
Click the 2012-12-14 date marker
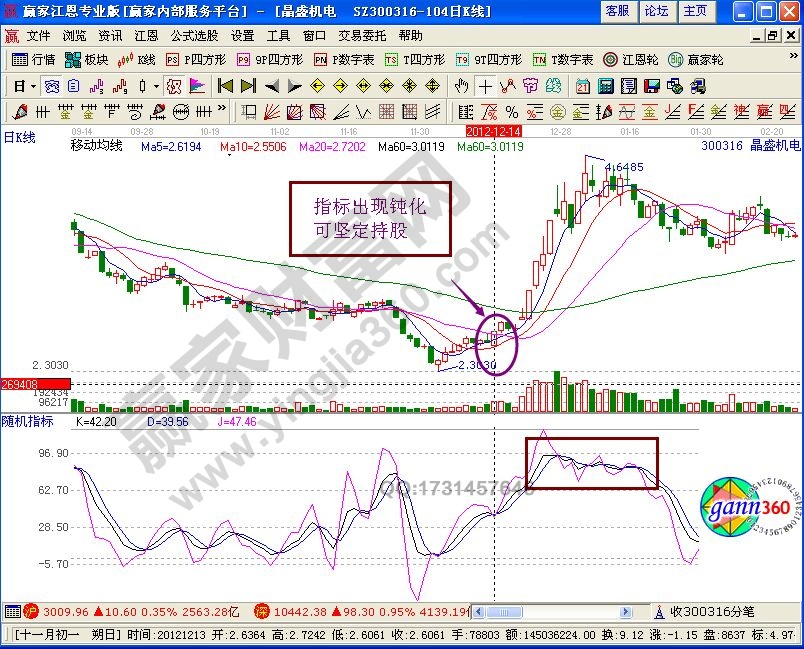click(493, 131)
